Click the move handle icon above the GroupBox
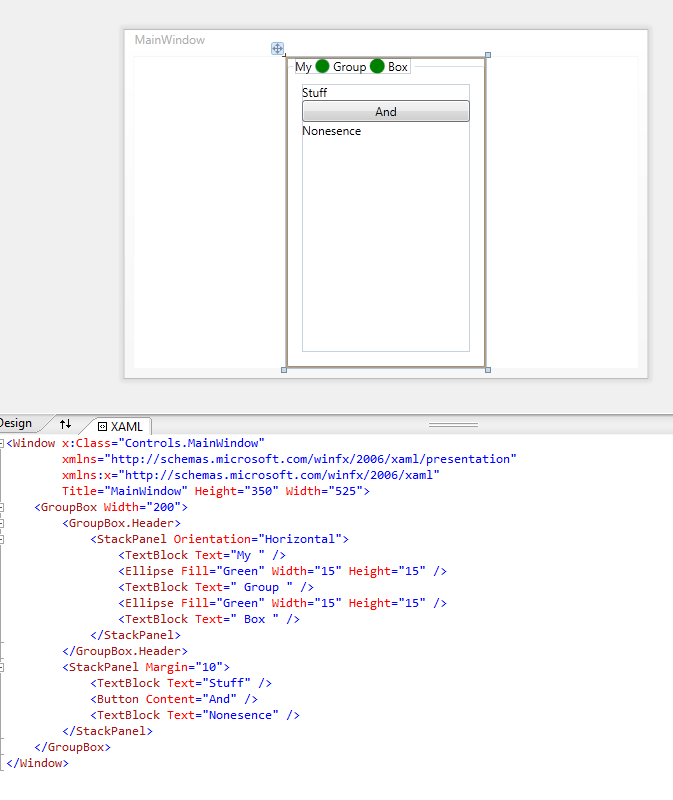This screenshot has width=673, height=800. [277, 48]
